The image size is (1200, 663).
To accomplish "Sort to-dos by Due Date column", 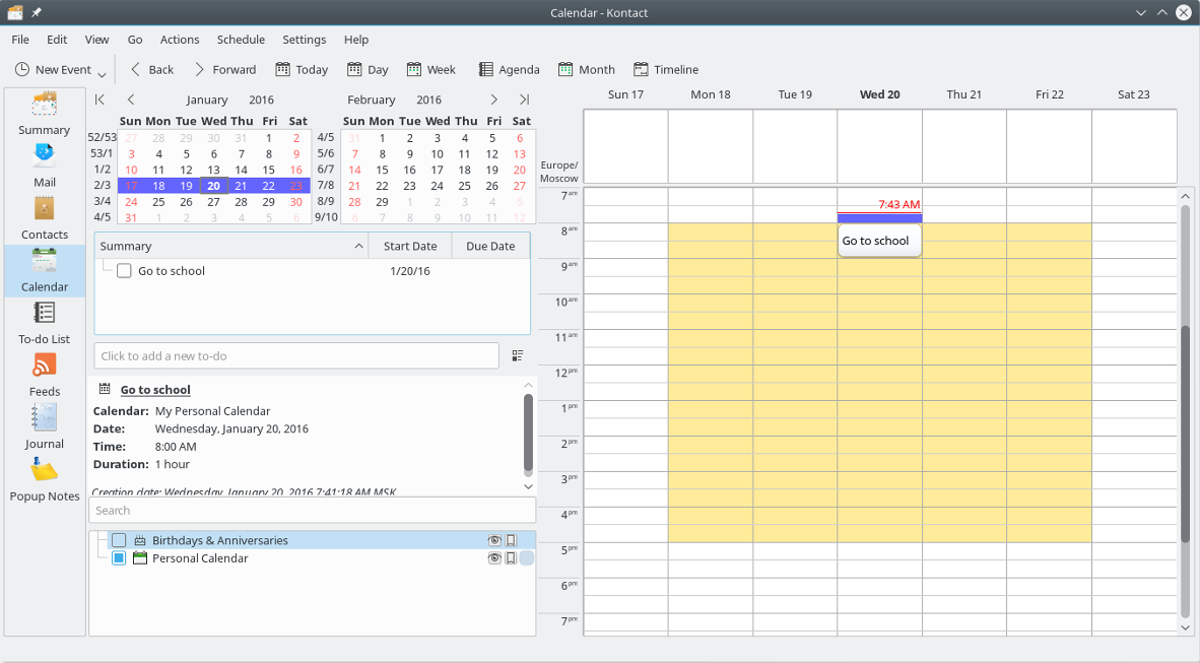I will (x=490, y=246).
